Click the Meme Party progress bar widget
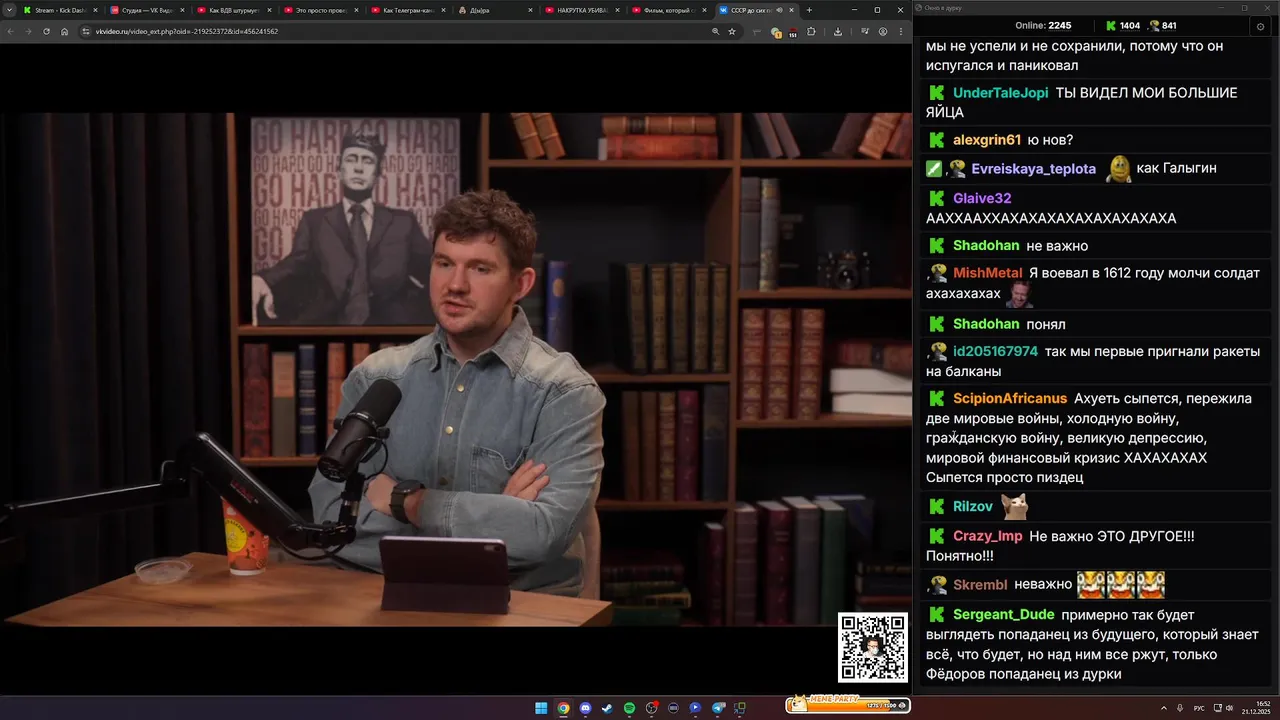Image resolution: width=1280 pixels, height=720 pixels. [847, 704]
